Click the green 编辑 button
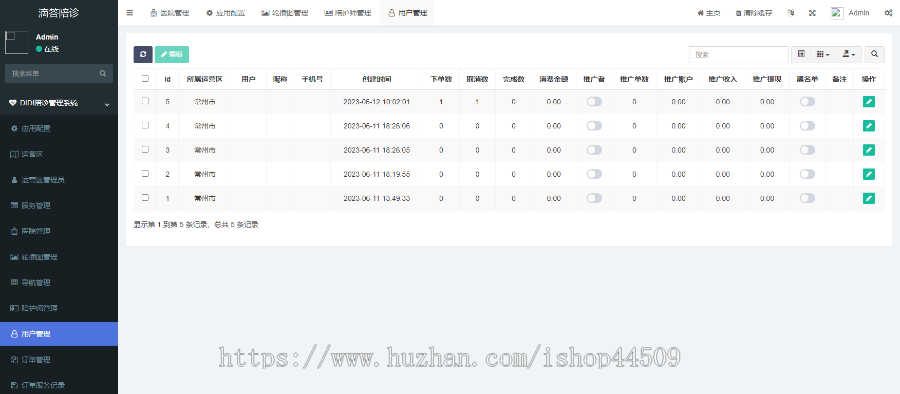This screenshot has height=394, width=900. click(x=172, y=54)
